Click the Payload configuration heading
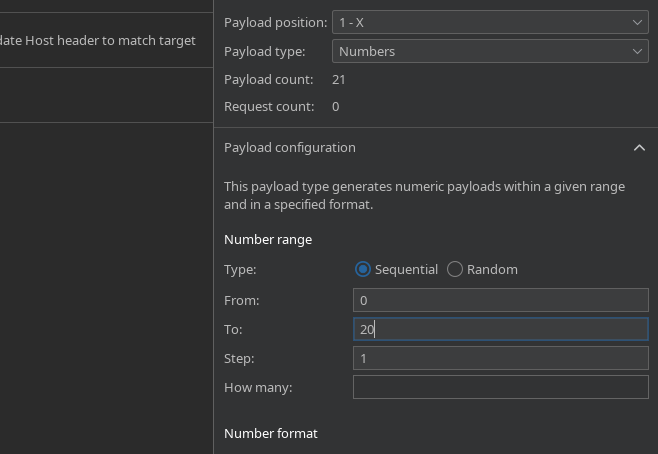The width and height of the screenshot is (658, 454). pyautogui.click(x=289, y=147)
